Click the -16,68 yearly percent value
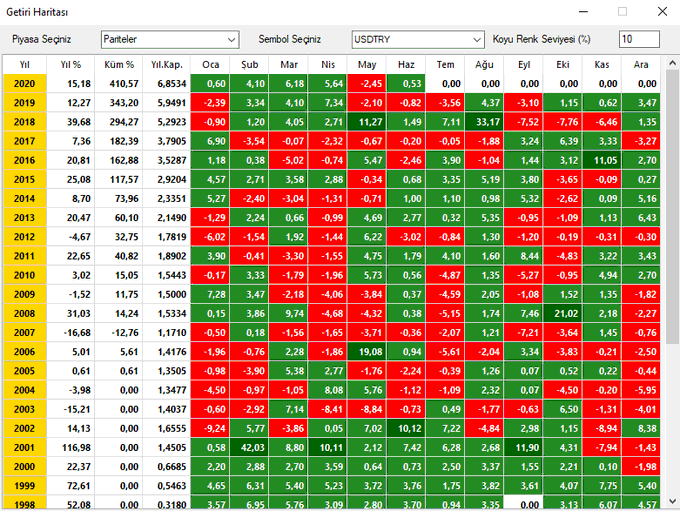680x511 pixels. point(71,333)
